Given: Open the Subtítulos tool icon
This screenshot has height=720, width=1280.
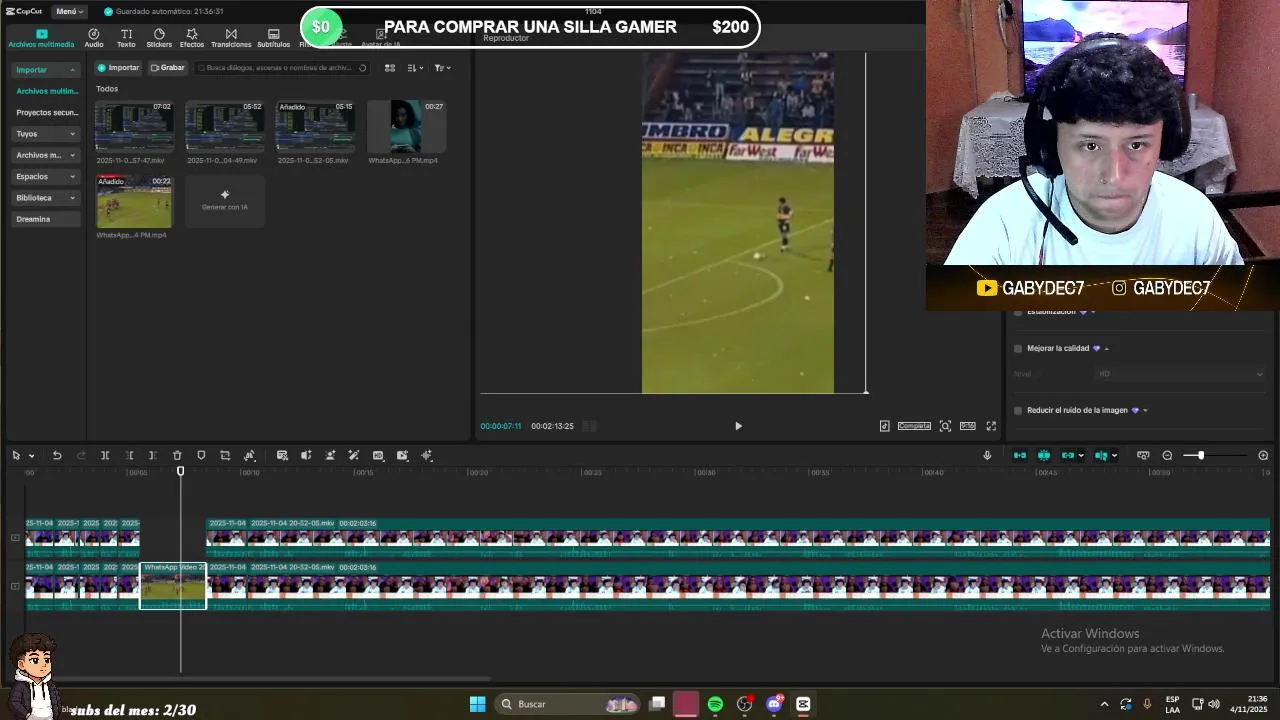Looking at the screenshot, I should pyautogui.click(x=273, y=38).
